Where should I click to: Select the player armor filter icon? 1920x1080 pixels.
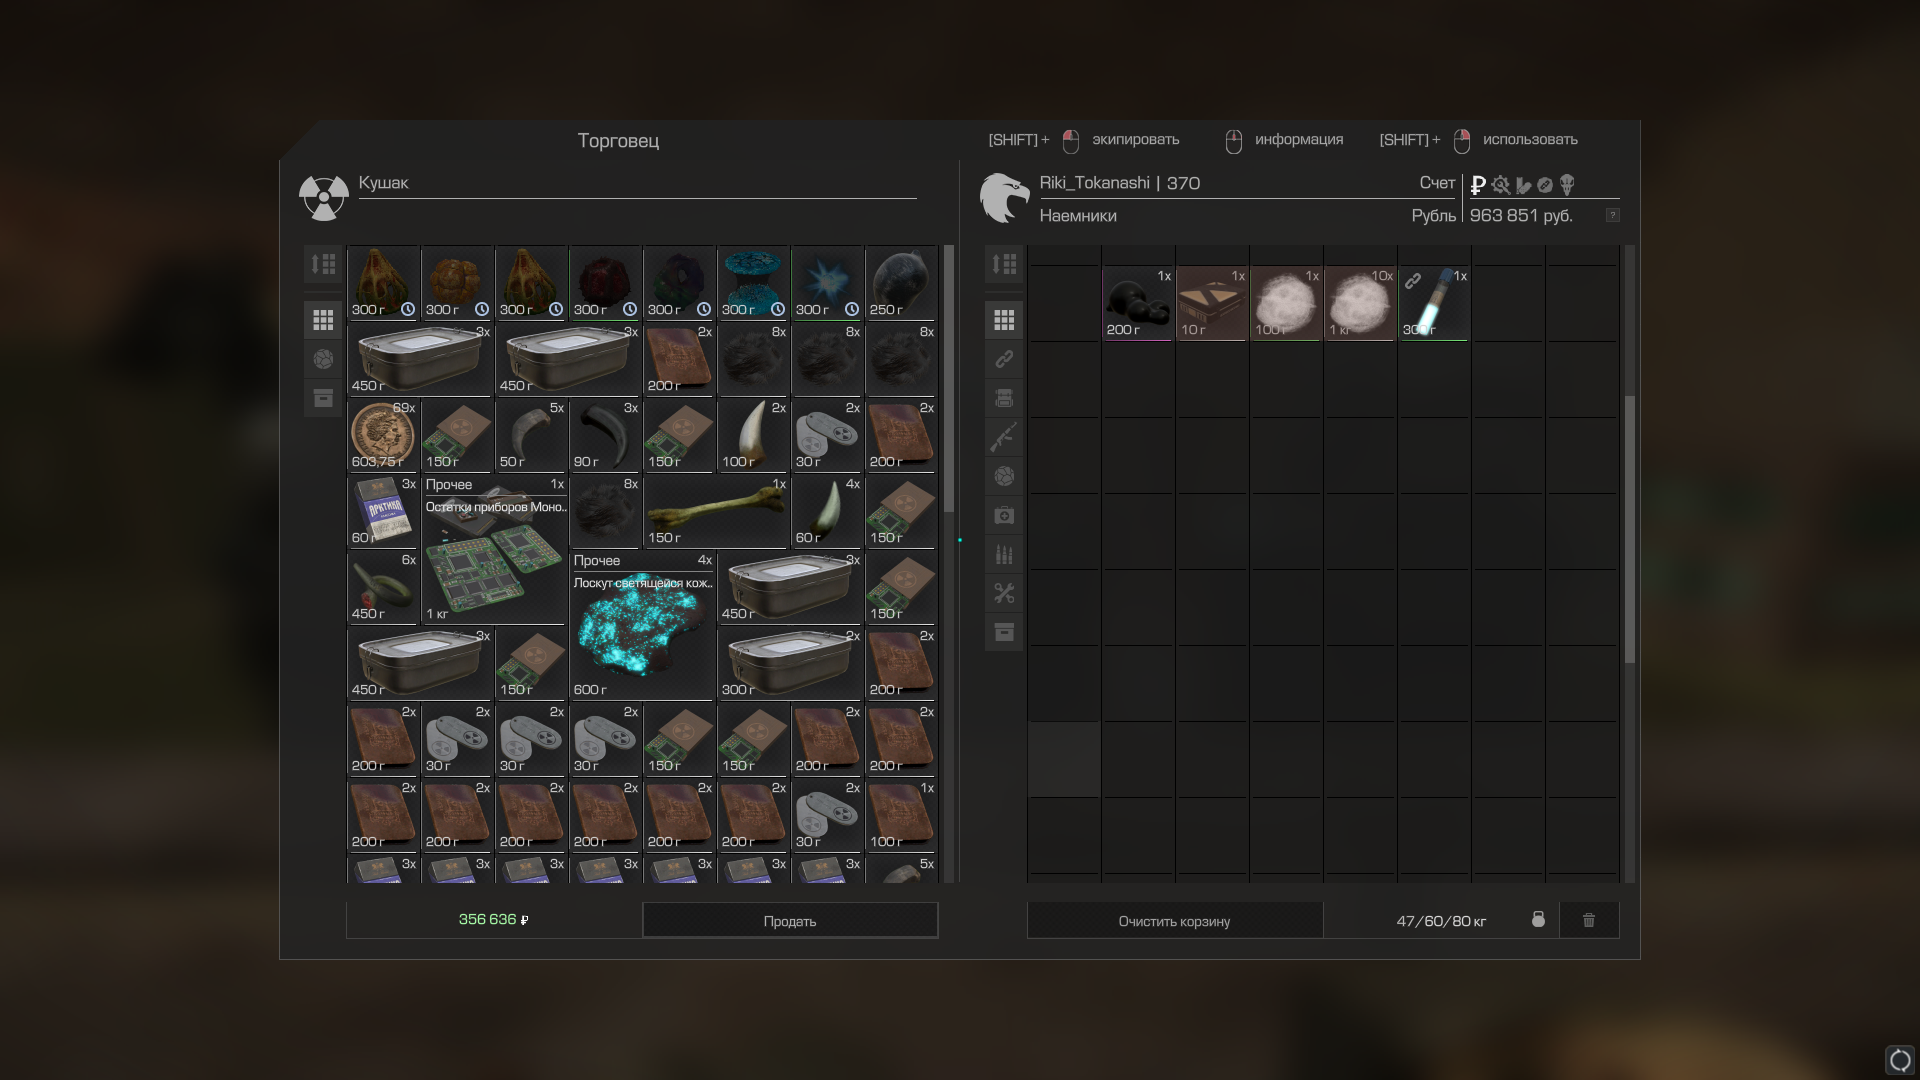point(1004,398)
